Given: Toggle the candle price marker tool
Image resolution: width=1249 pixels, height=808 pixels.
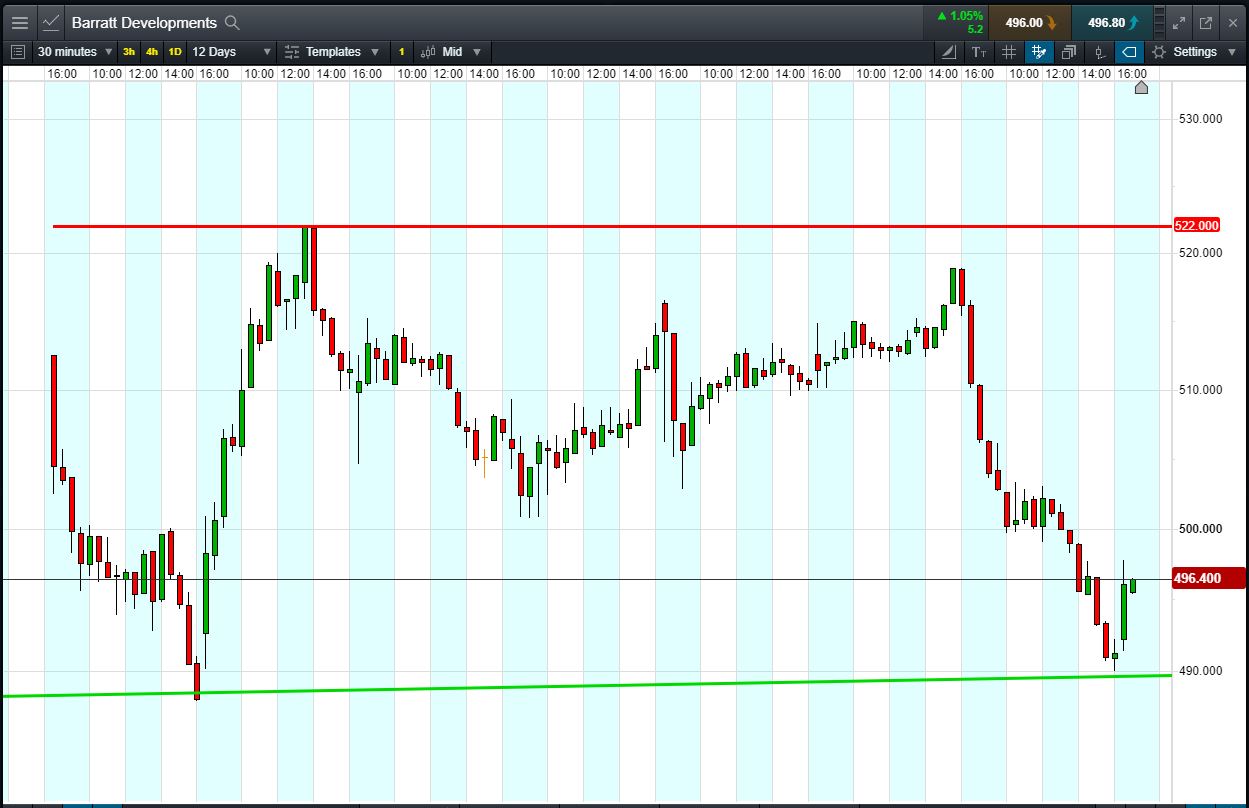Looking at the screenshot, I should coord(1099,52).
